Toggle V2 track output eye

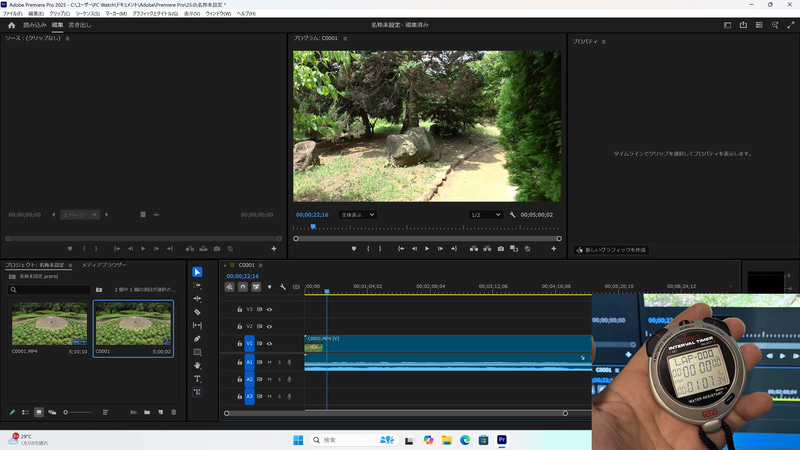[x=269, y=327]
